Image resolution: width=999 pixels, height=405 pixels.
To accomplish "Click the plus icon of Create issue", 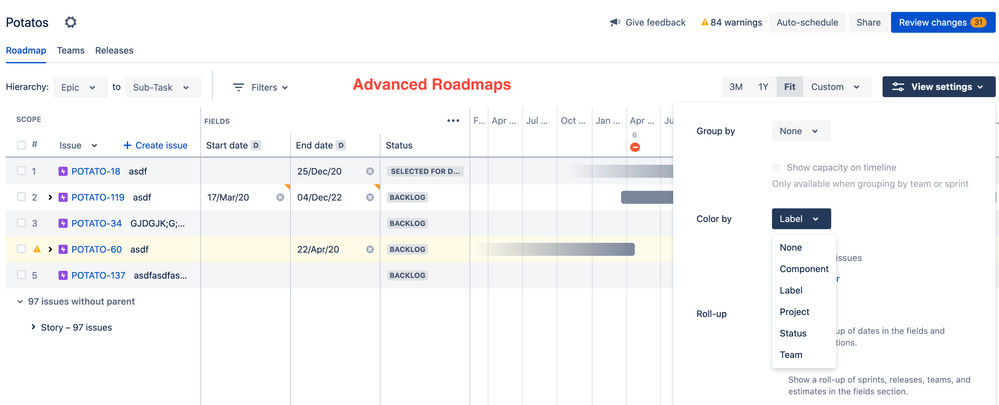I will coord(127,145).
